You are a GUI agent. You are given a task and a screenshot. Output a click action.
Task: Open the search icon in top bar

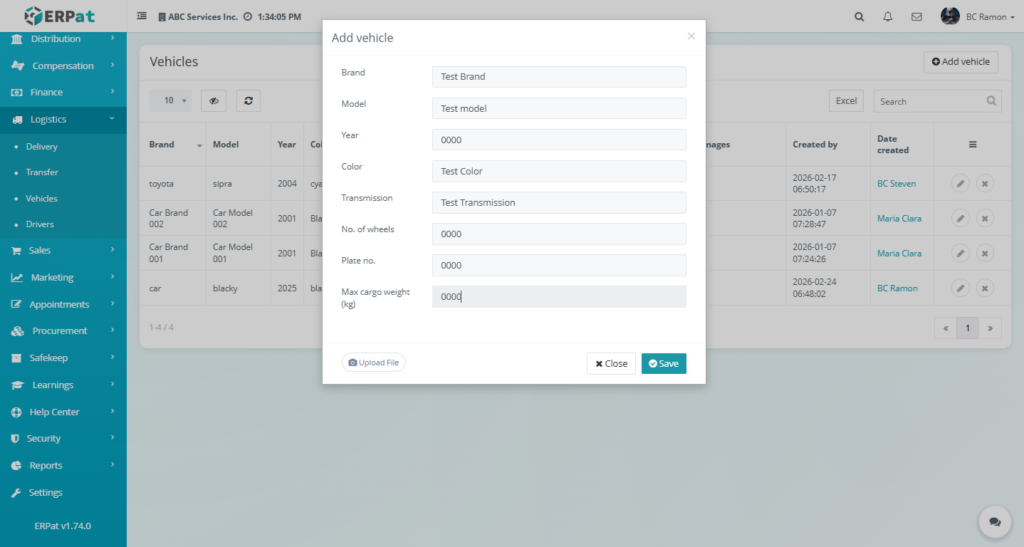(x=859, y=17)
